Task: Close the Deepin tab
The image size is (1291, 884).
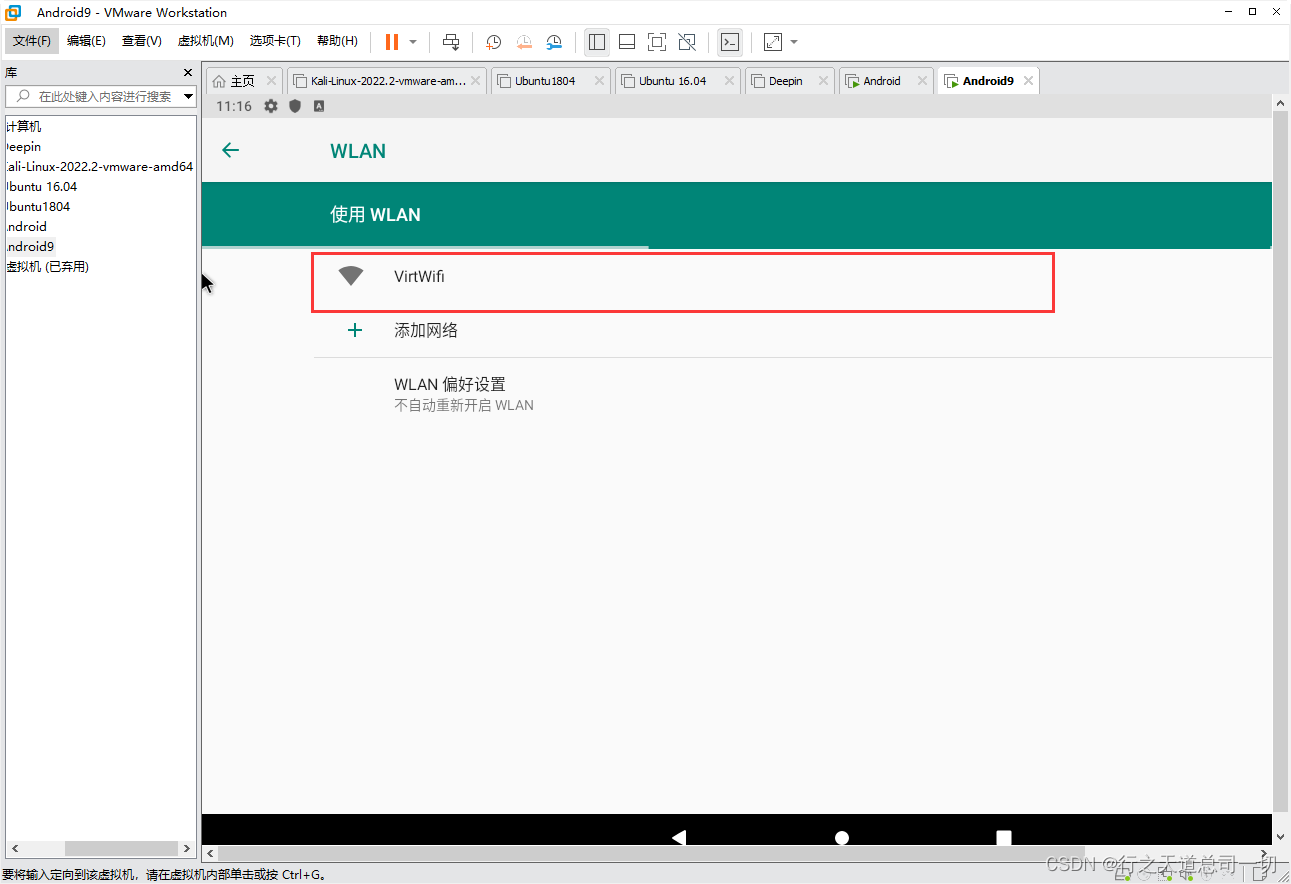Action: (823, 81)
